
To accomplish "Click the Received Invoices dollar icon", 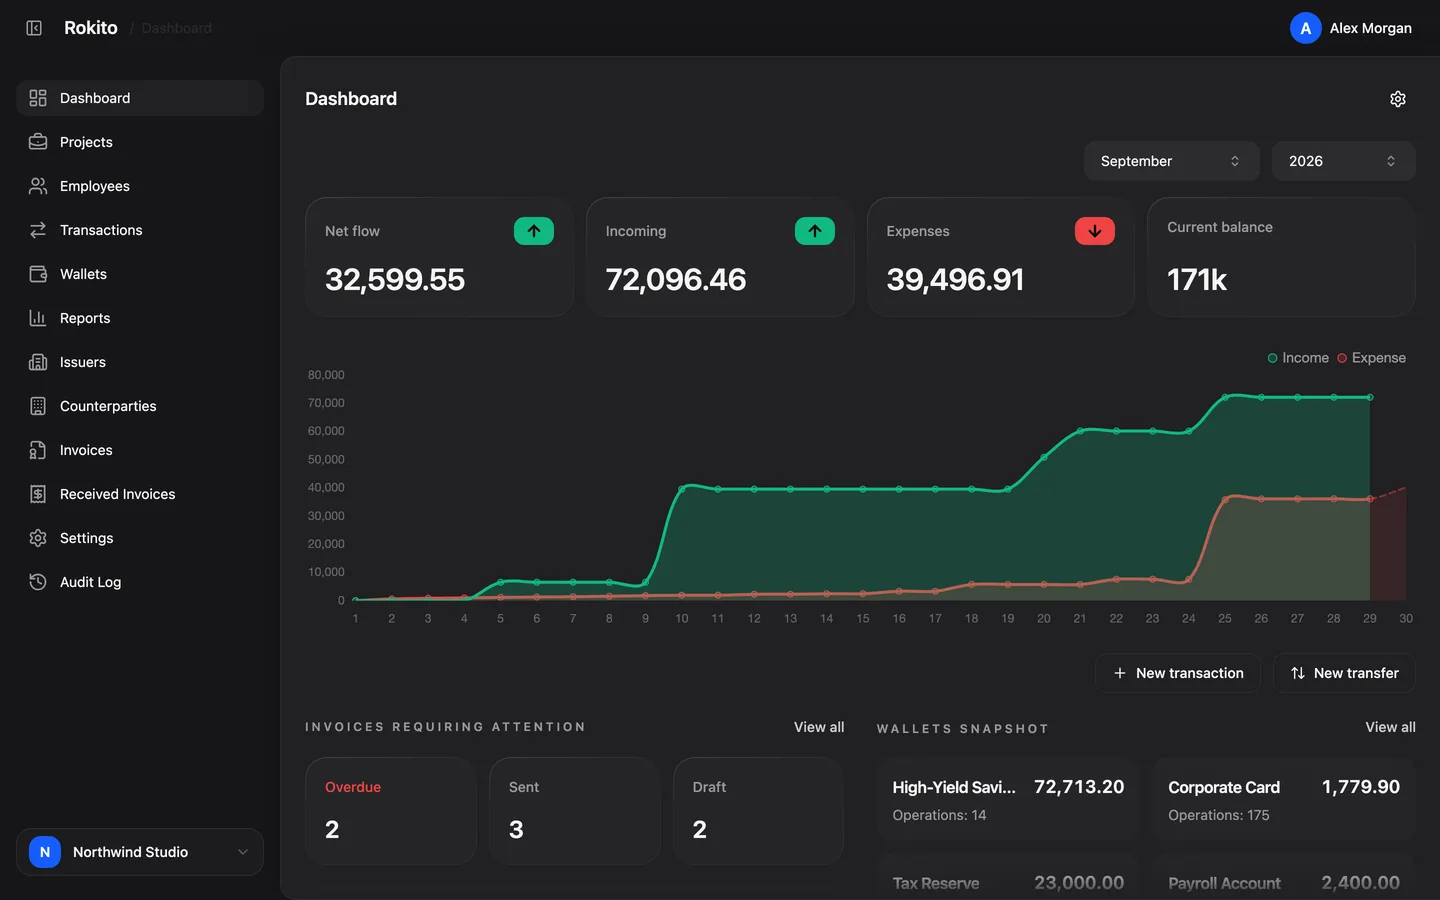I will 38,494.
